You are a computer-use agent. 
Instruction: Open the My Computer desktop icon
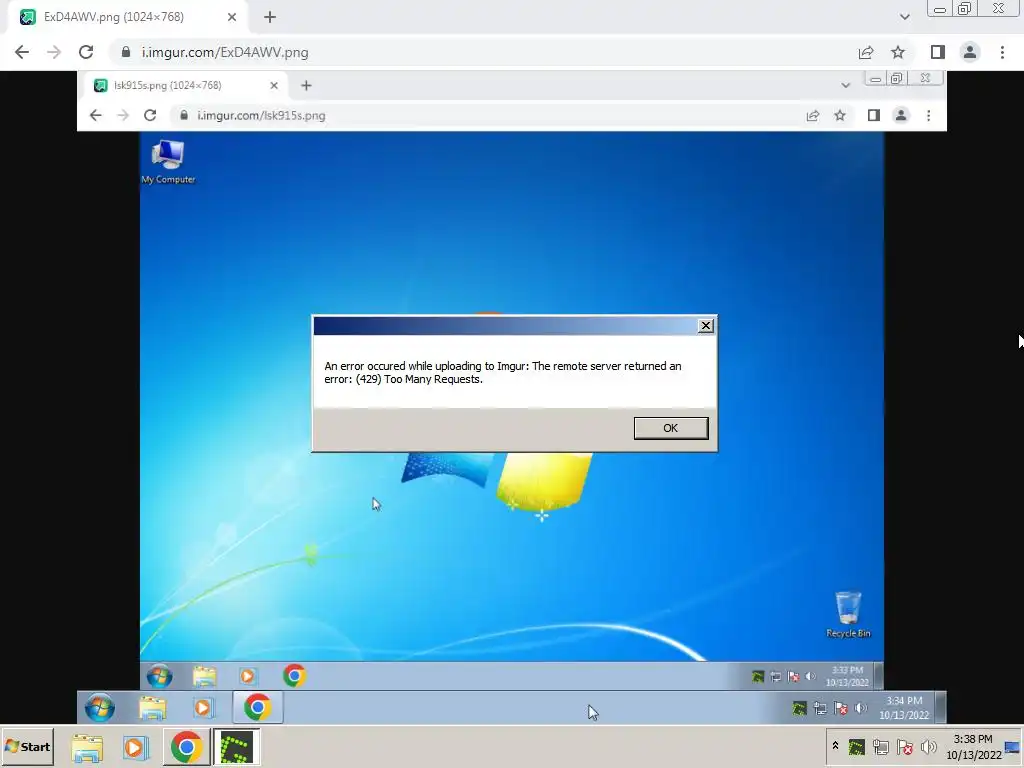click(168, 161)
